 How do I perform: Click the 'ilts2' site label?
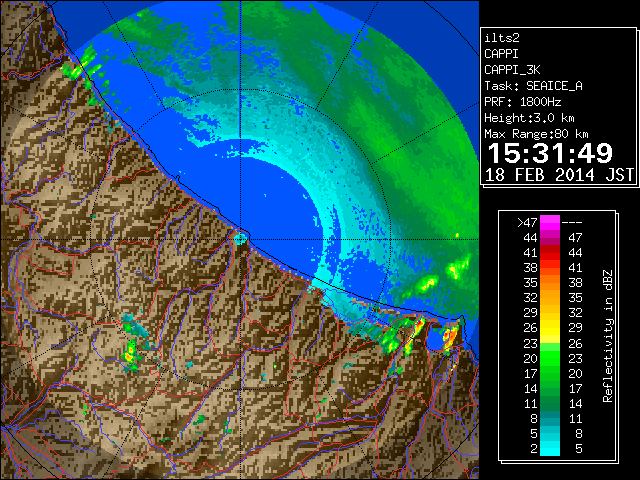[x=502, y=38]
